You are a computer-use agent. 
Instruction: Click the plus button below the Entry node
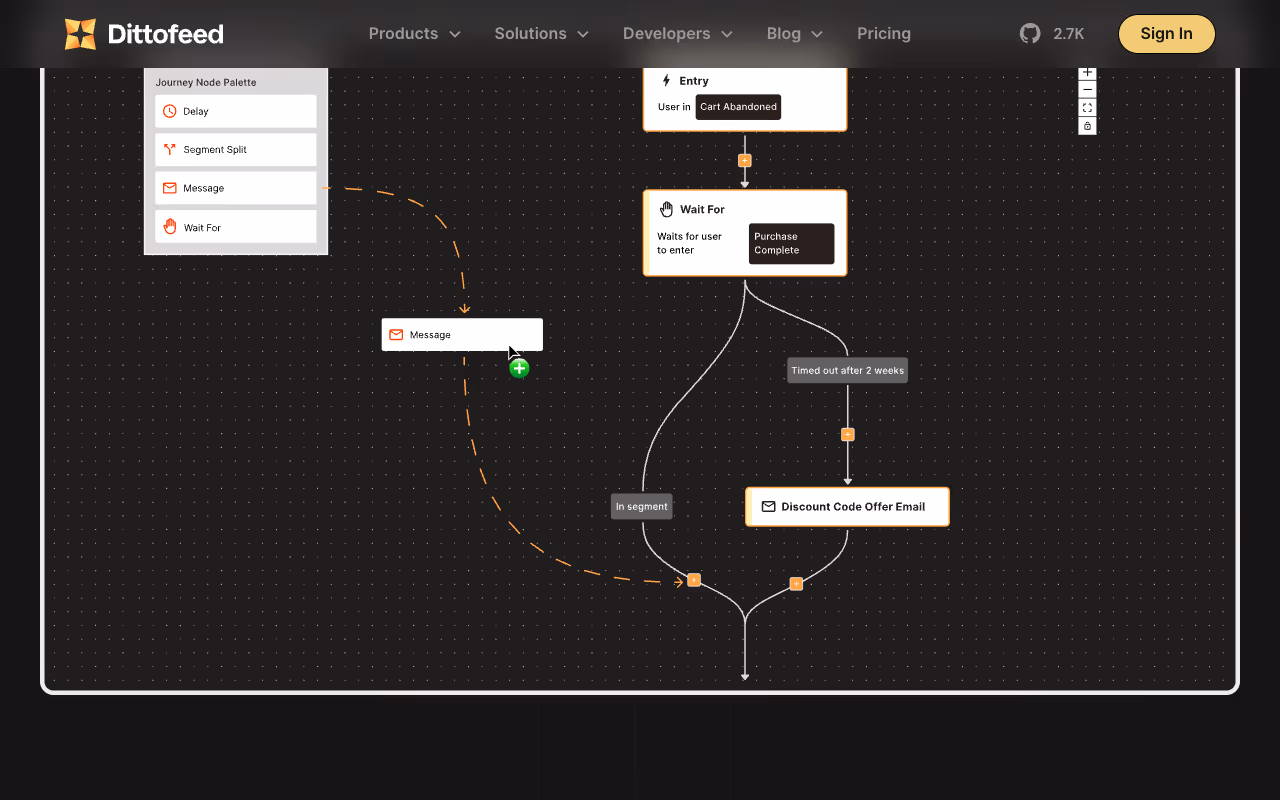744,160
